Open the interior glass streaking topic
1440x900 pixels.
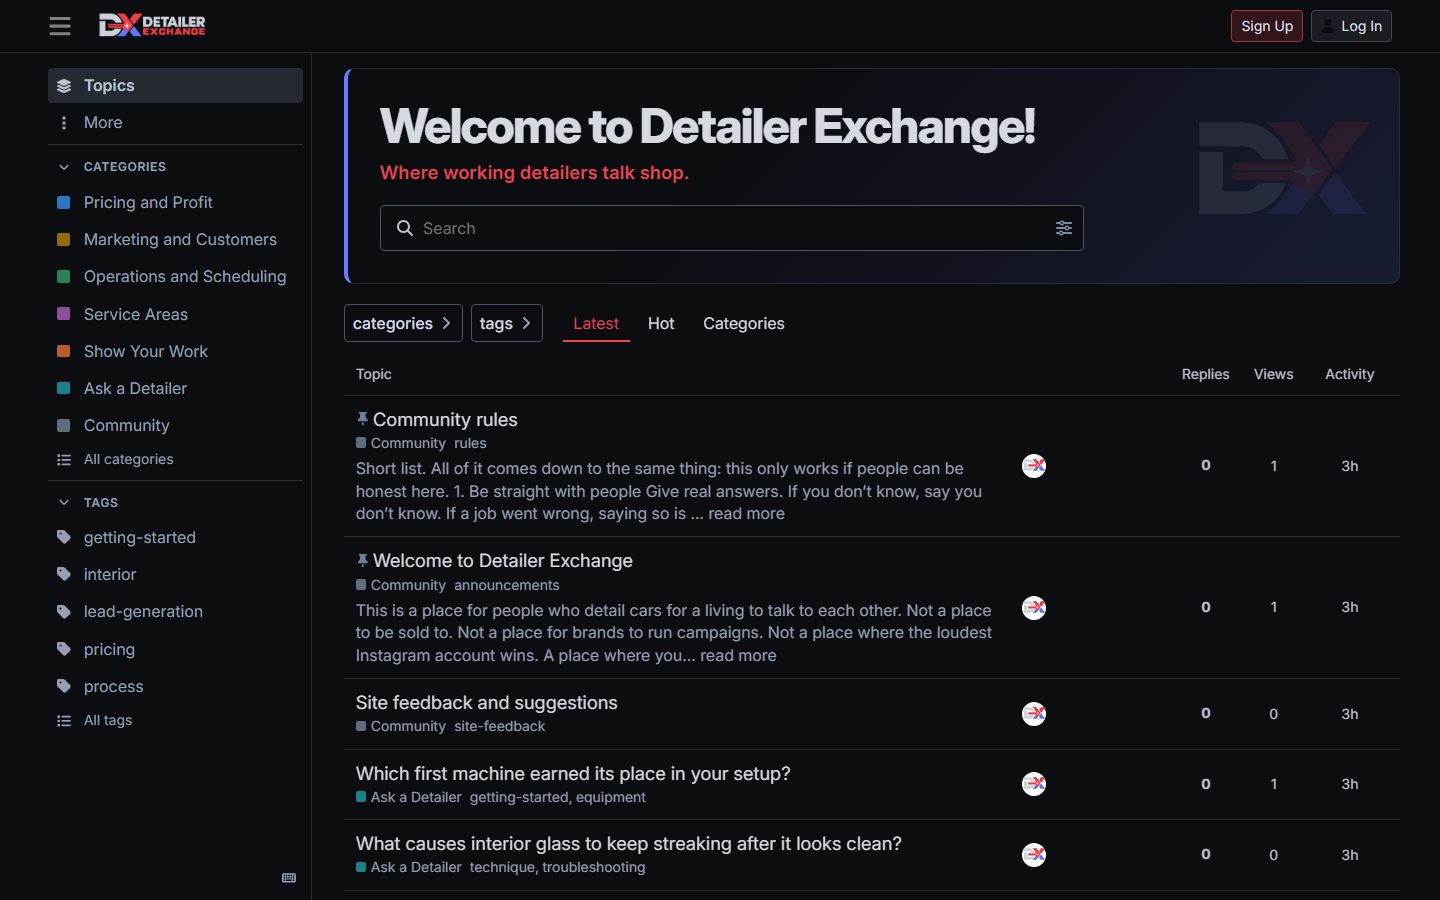pyautogui.click(x=629, y=844)
